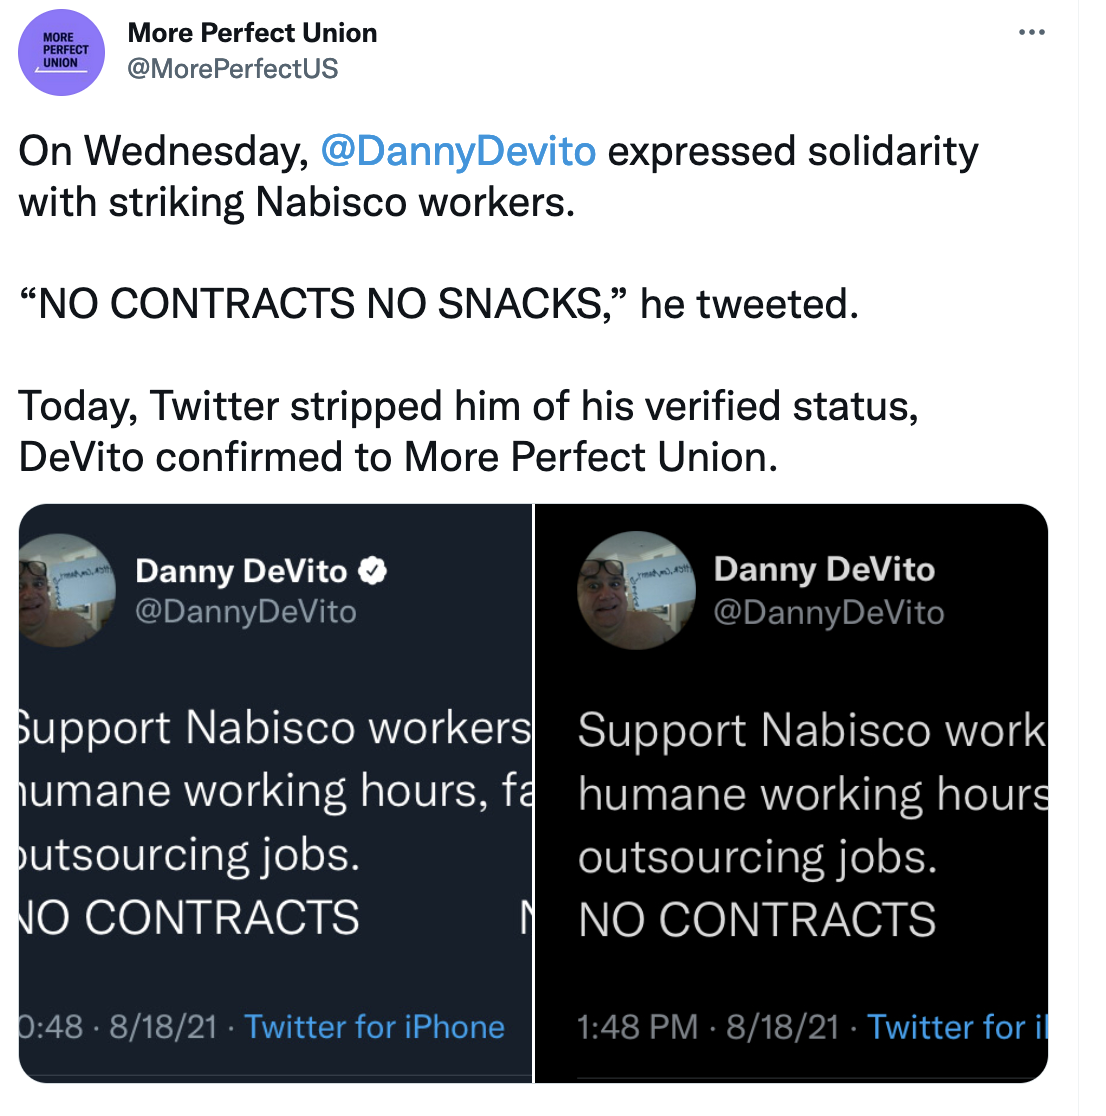Select the Danny DeVito name in right screenshot
This screenshot has height=1116, width=1106.
pos(823,568)
